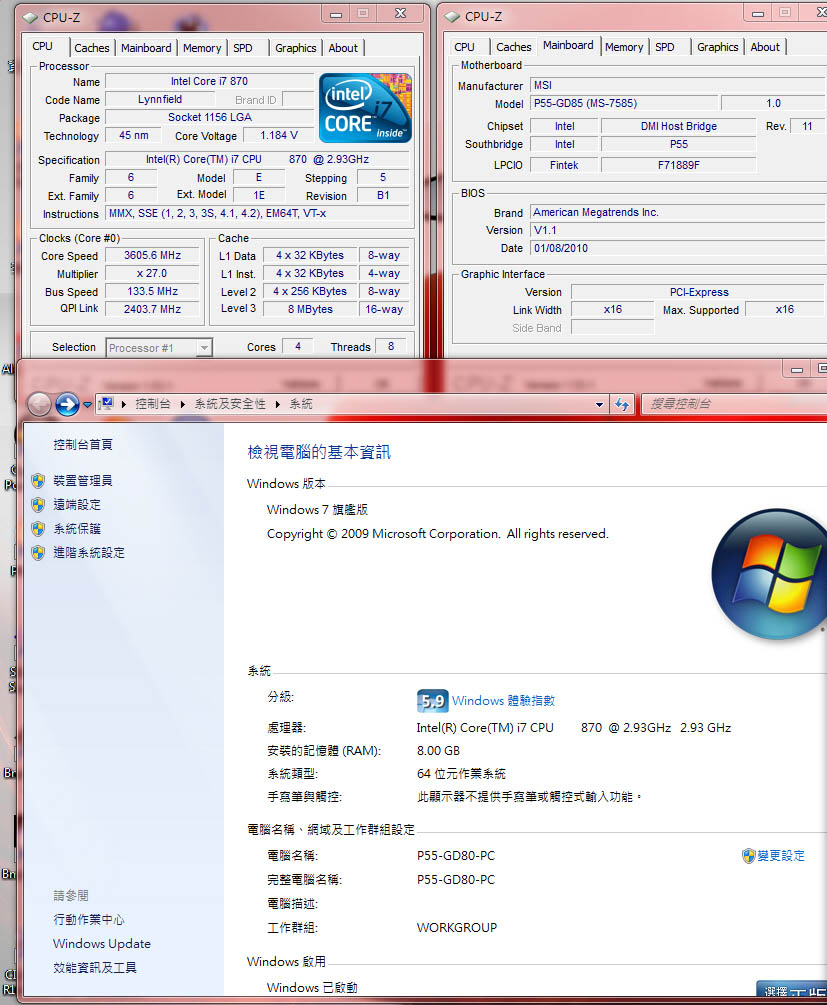Expand breadcrumb arrow after 系統及安全性
This screenshot has width=827, height=1005.
click(278, 404)
